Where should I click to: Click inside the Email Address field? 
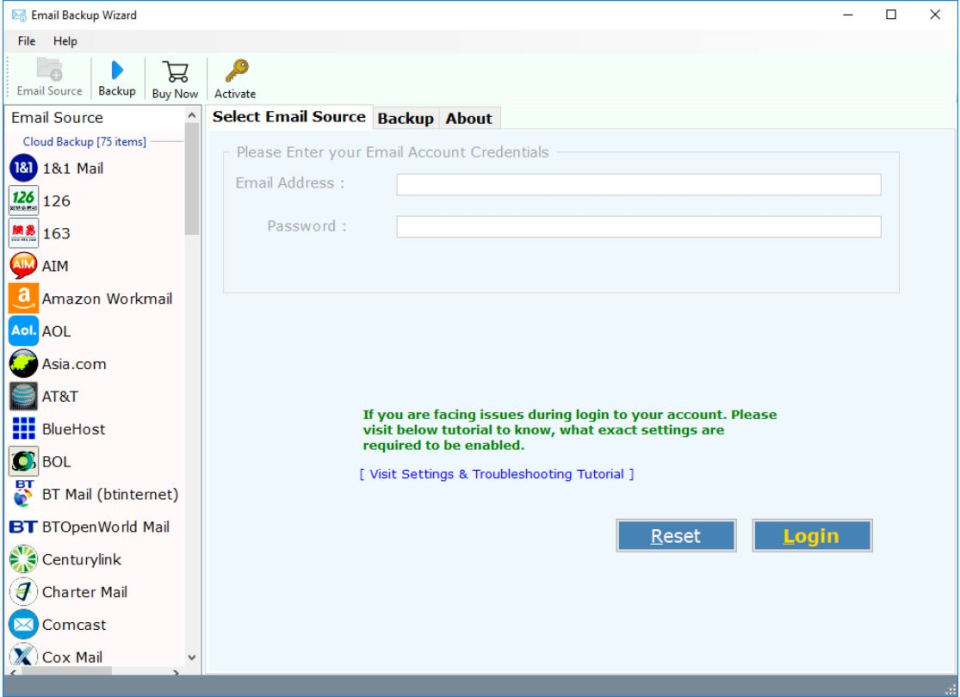tap(640, 184)
